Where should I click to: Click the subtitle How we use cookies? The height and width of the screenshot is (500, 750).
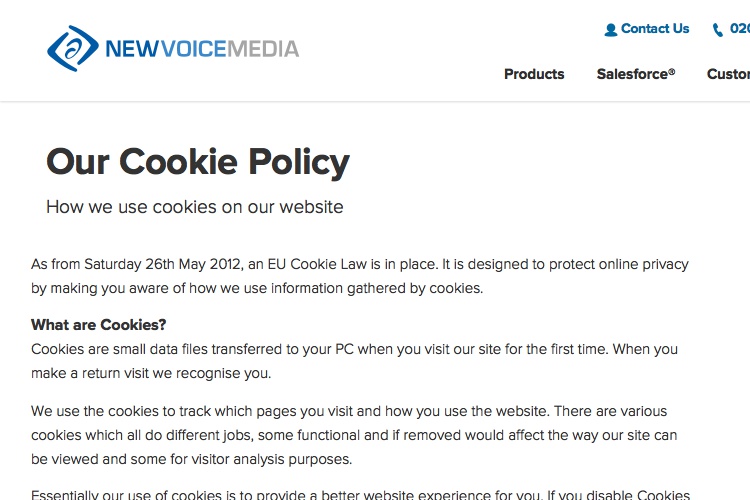pyautogui.click(x=195, y=207)
